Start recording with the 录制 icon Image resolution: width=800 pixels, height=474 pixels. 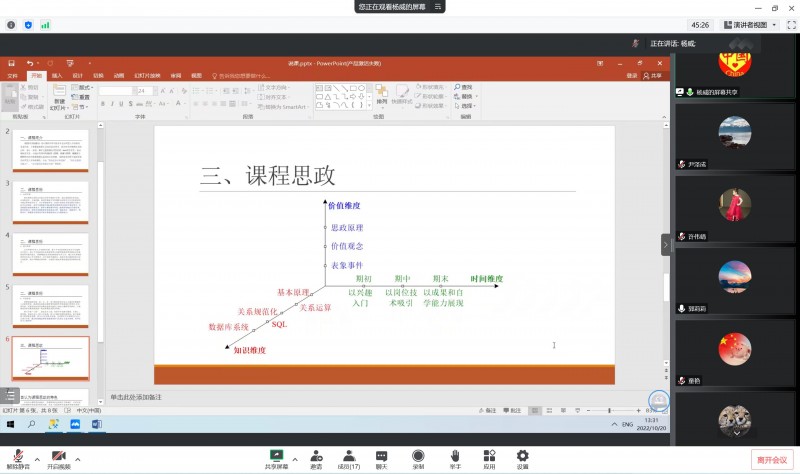click(418, 456)
